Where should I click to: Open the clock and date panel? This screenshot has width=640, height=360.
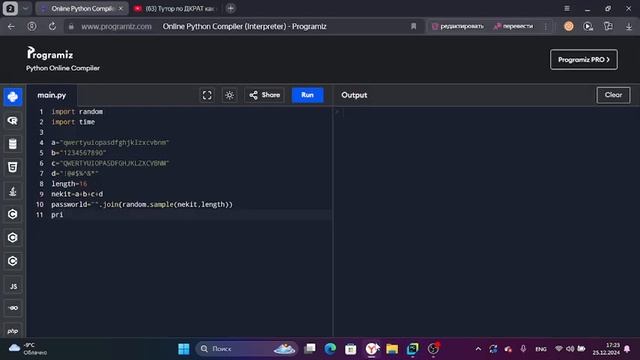[606, 349]
